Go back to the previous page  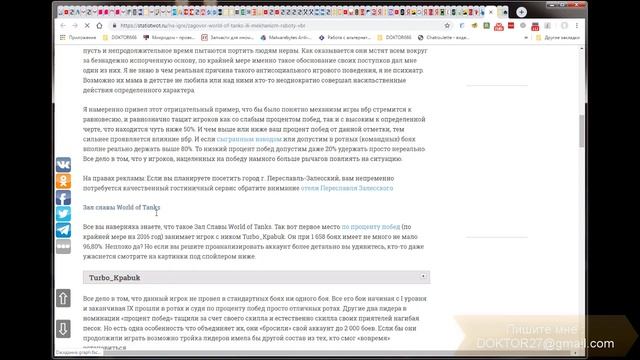tap(63, 25)
